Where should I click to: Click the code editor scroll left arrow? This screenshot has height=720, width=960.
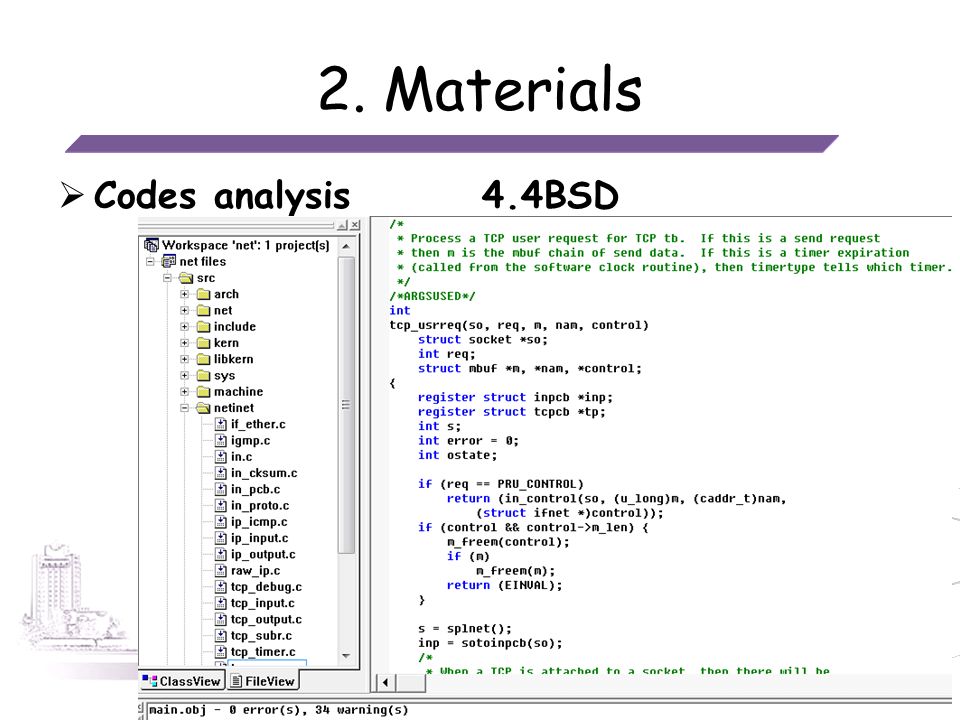tap(385, 682)
